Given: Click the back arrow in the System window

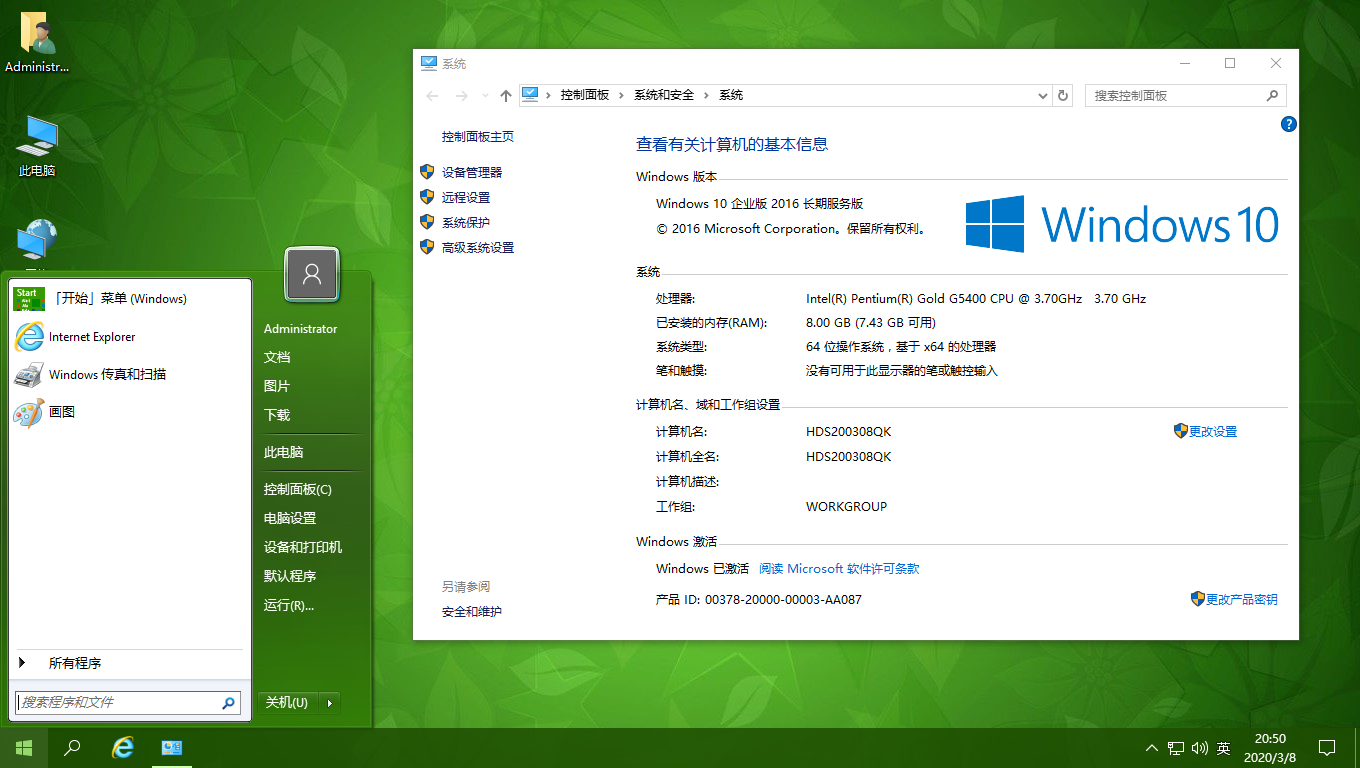Looking at the screenshot, I should (x=432, y=96).
